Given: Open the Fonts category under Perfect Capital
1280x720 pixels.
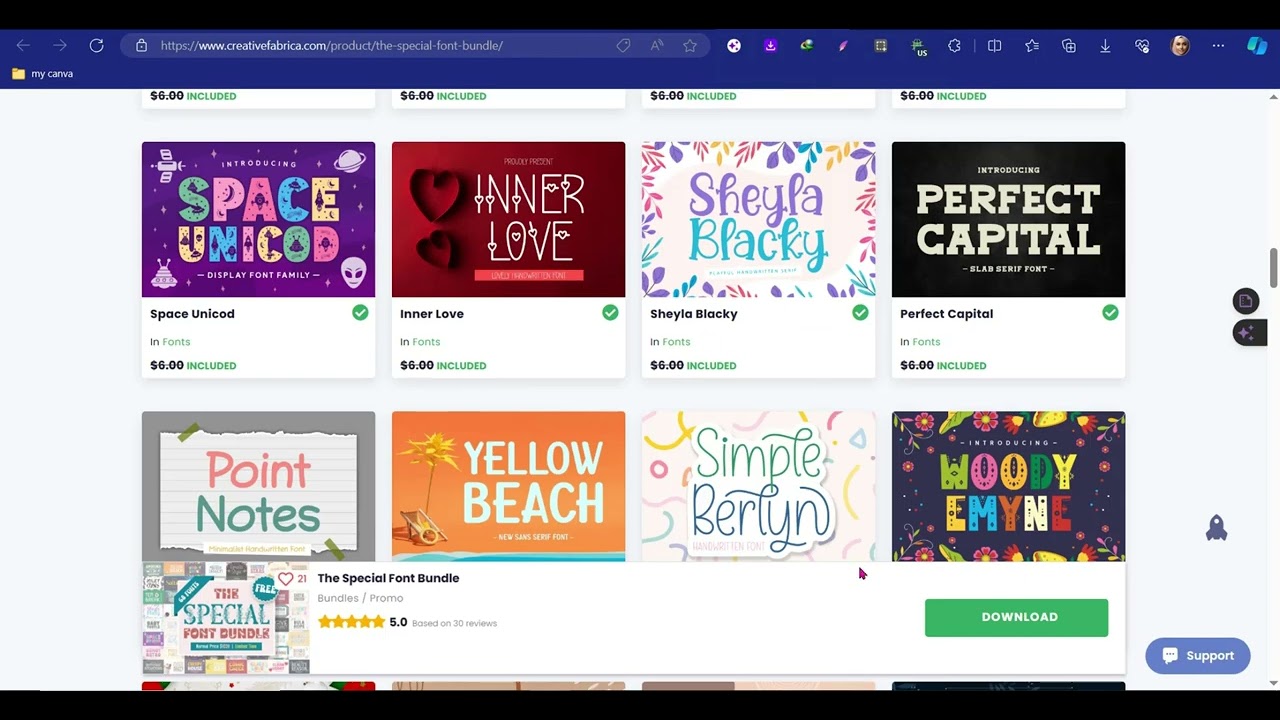Looking at the screenshot, I should (926, 342).
